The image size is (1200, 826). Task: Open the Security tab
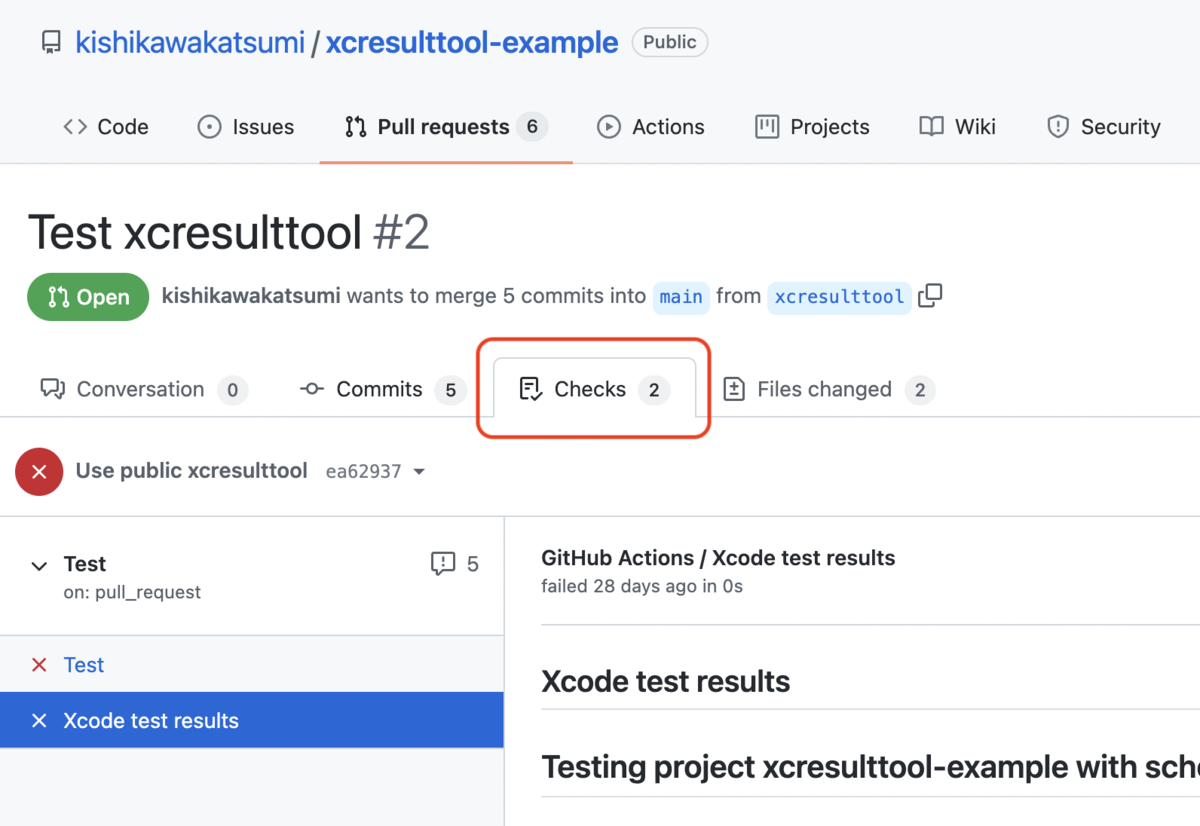[x=1103, y=127]
